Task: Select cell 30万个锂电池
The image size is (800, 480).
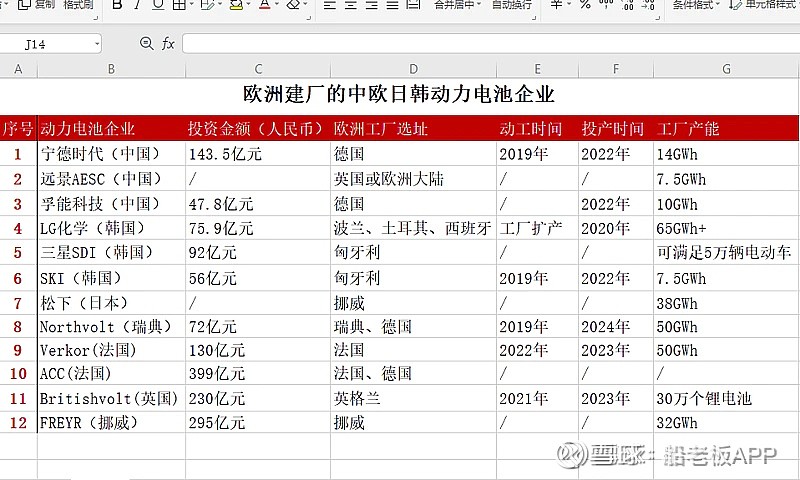Action: [x=727, y=398]
